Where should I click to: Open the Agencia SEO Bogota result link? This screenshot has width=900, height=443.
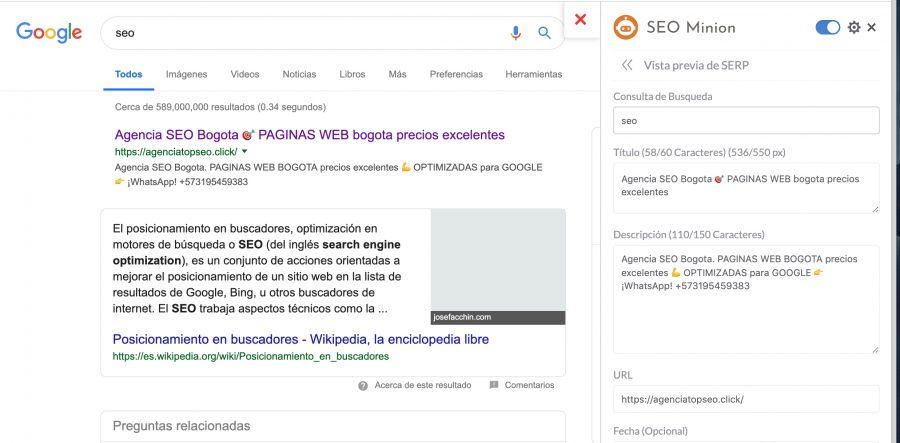[x=309, y=134]
